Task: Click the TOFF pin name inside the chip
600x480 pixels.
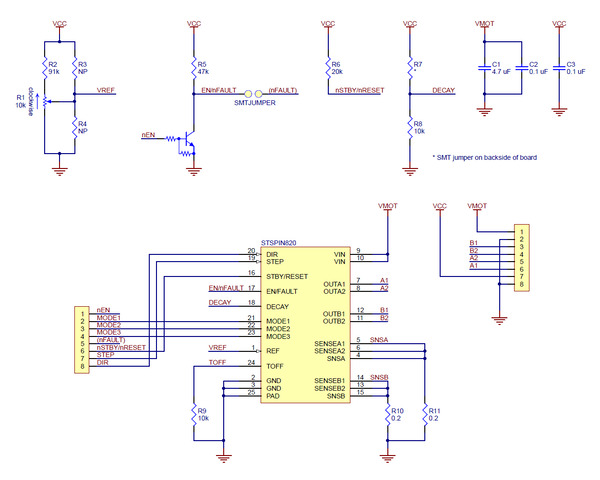Action: click(x=275, y=366)
